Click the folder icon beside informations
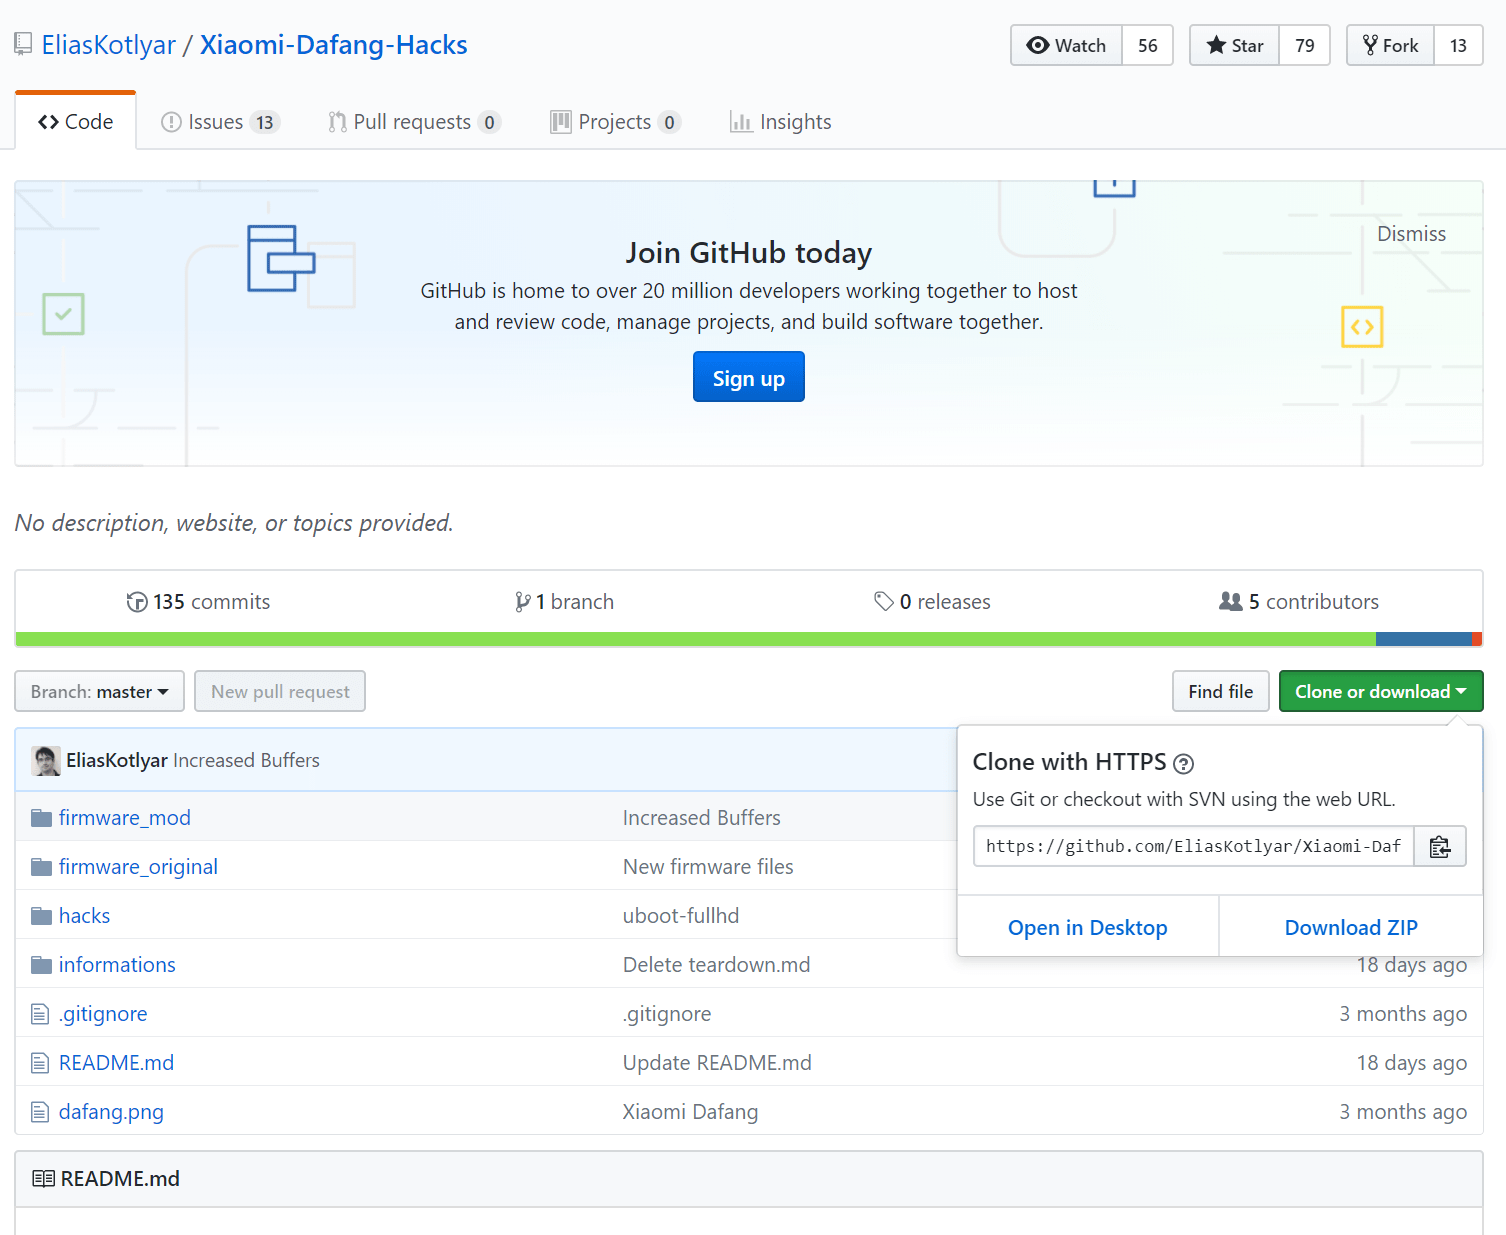Screen dimensions: 1506x1235 41,965
